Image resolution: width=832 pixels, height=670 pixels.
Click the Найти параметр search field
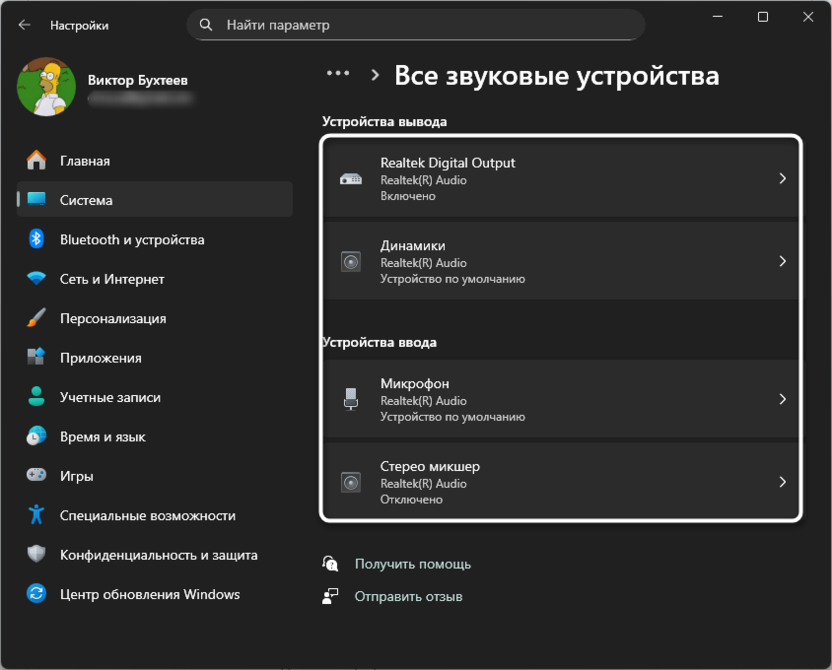tap(416, 24)
